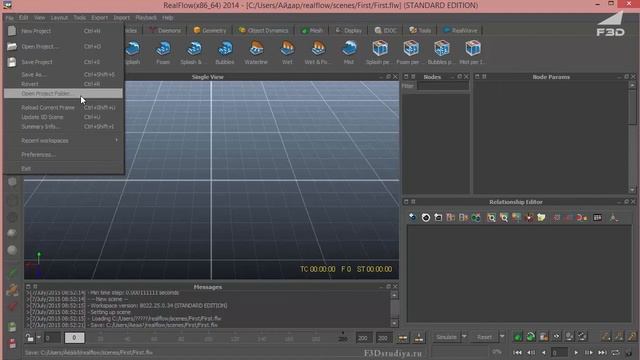Toggle the timeline lock icon
Screen dimensions: 640x360
(29, 338)
